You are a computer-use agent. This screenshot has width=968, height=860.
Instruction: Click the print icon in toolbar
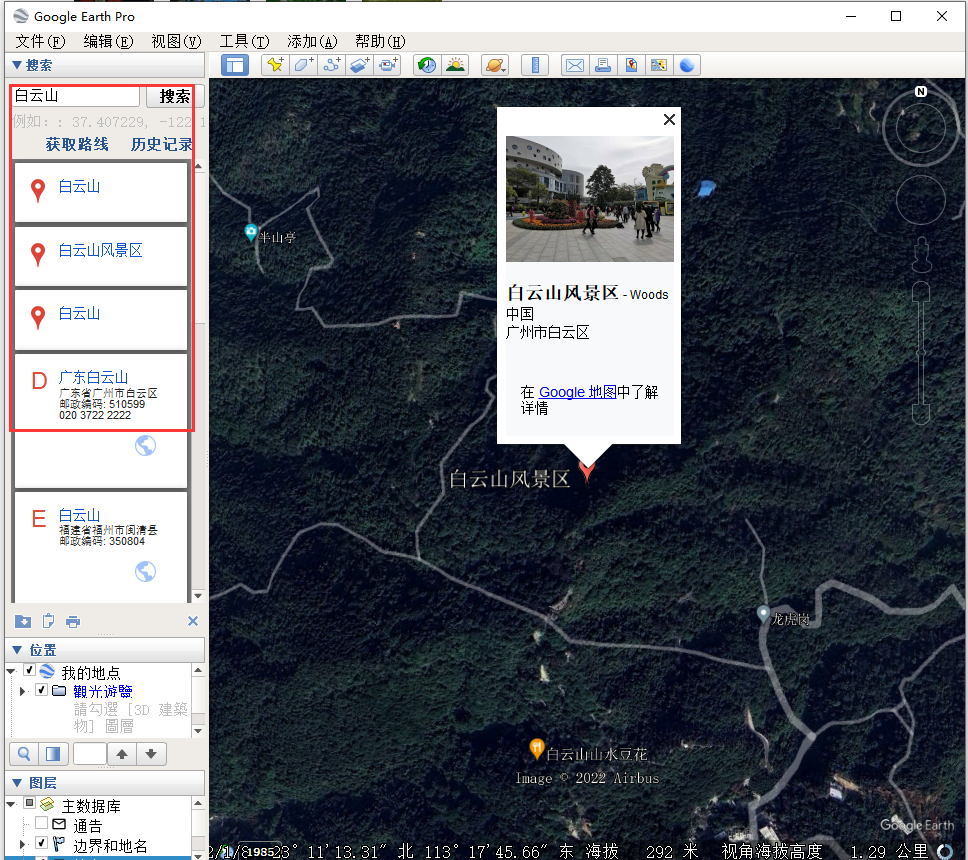602,65
